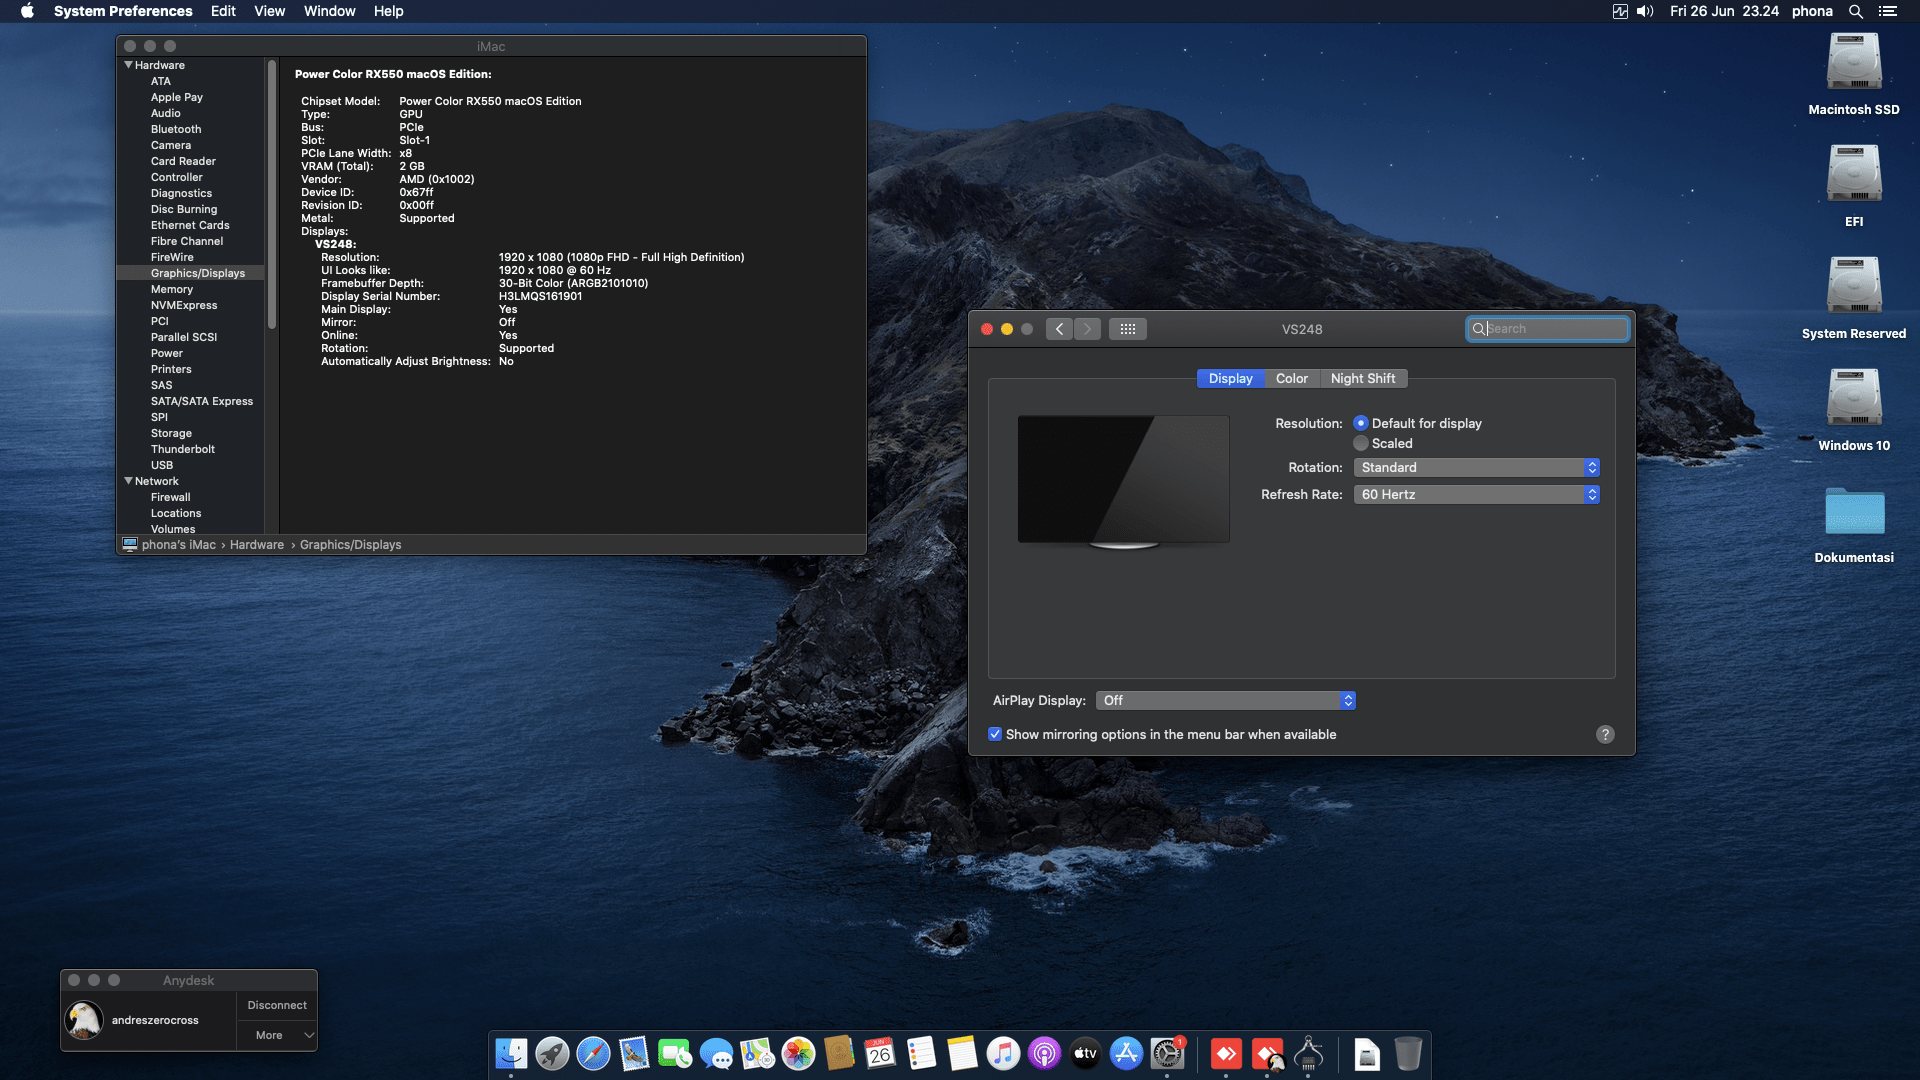Open Calendar showing 26 in Dock
The height and width of the screenshot is (1080, 1920).
coord(880,1054)
